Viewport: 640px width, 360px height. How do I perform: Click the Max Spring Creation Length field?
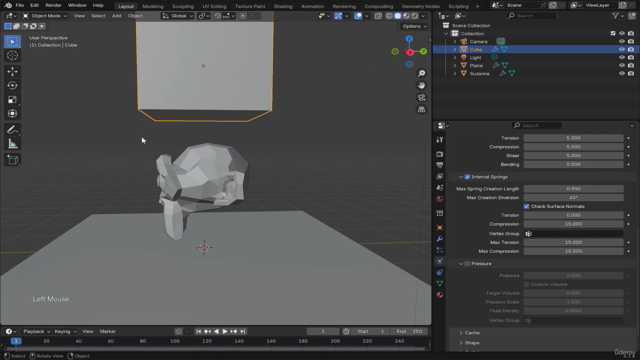(573, 189)
